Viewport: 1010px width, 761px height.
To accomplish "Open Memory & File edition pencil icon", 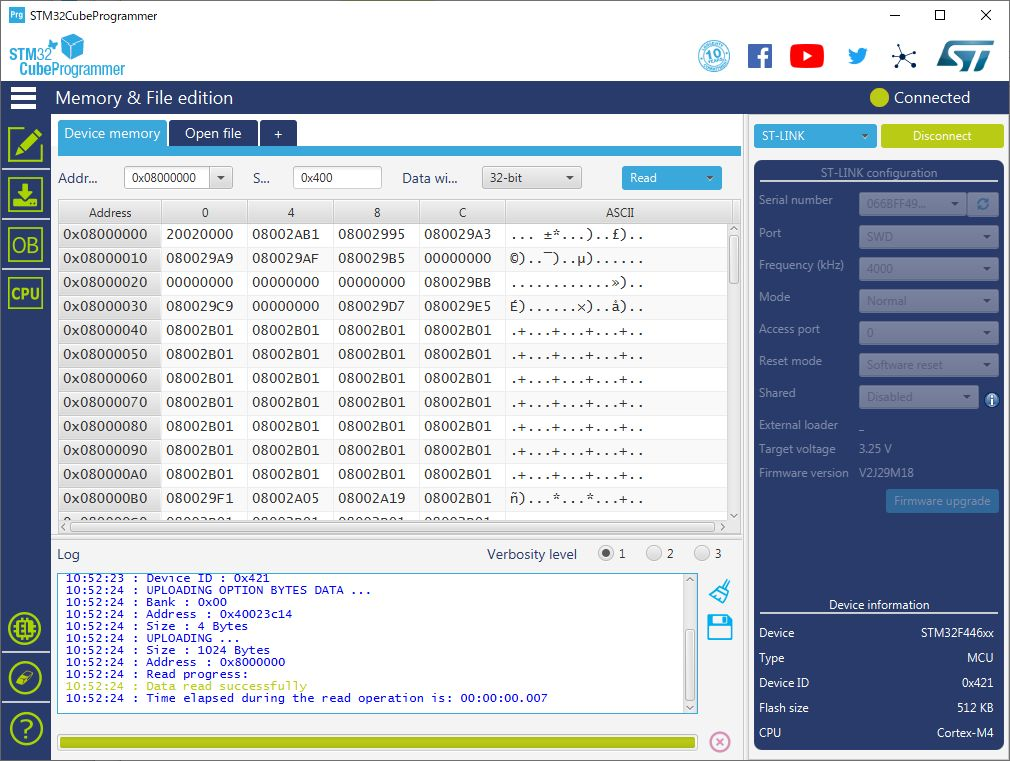I will coord(25,145).
